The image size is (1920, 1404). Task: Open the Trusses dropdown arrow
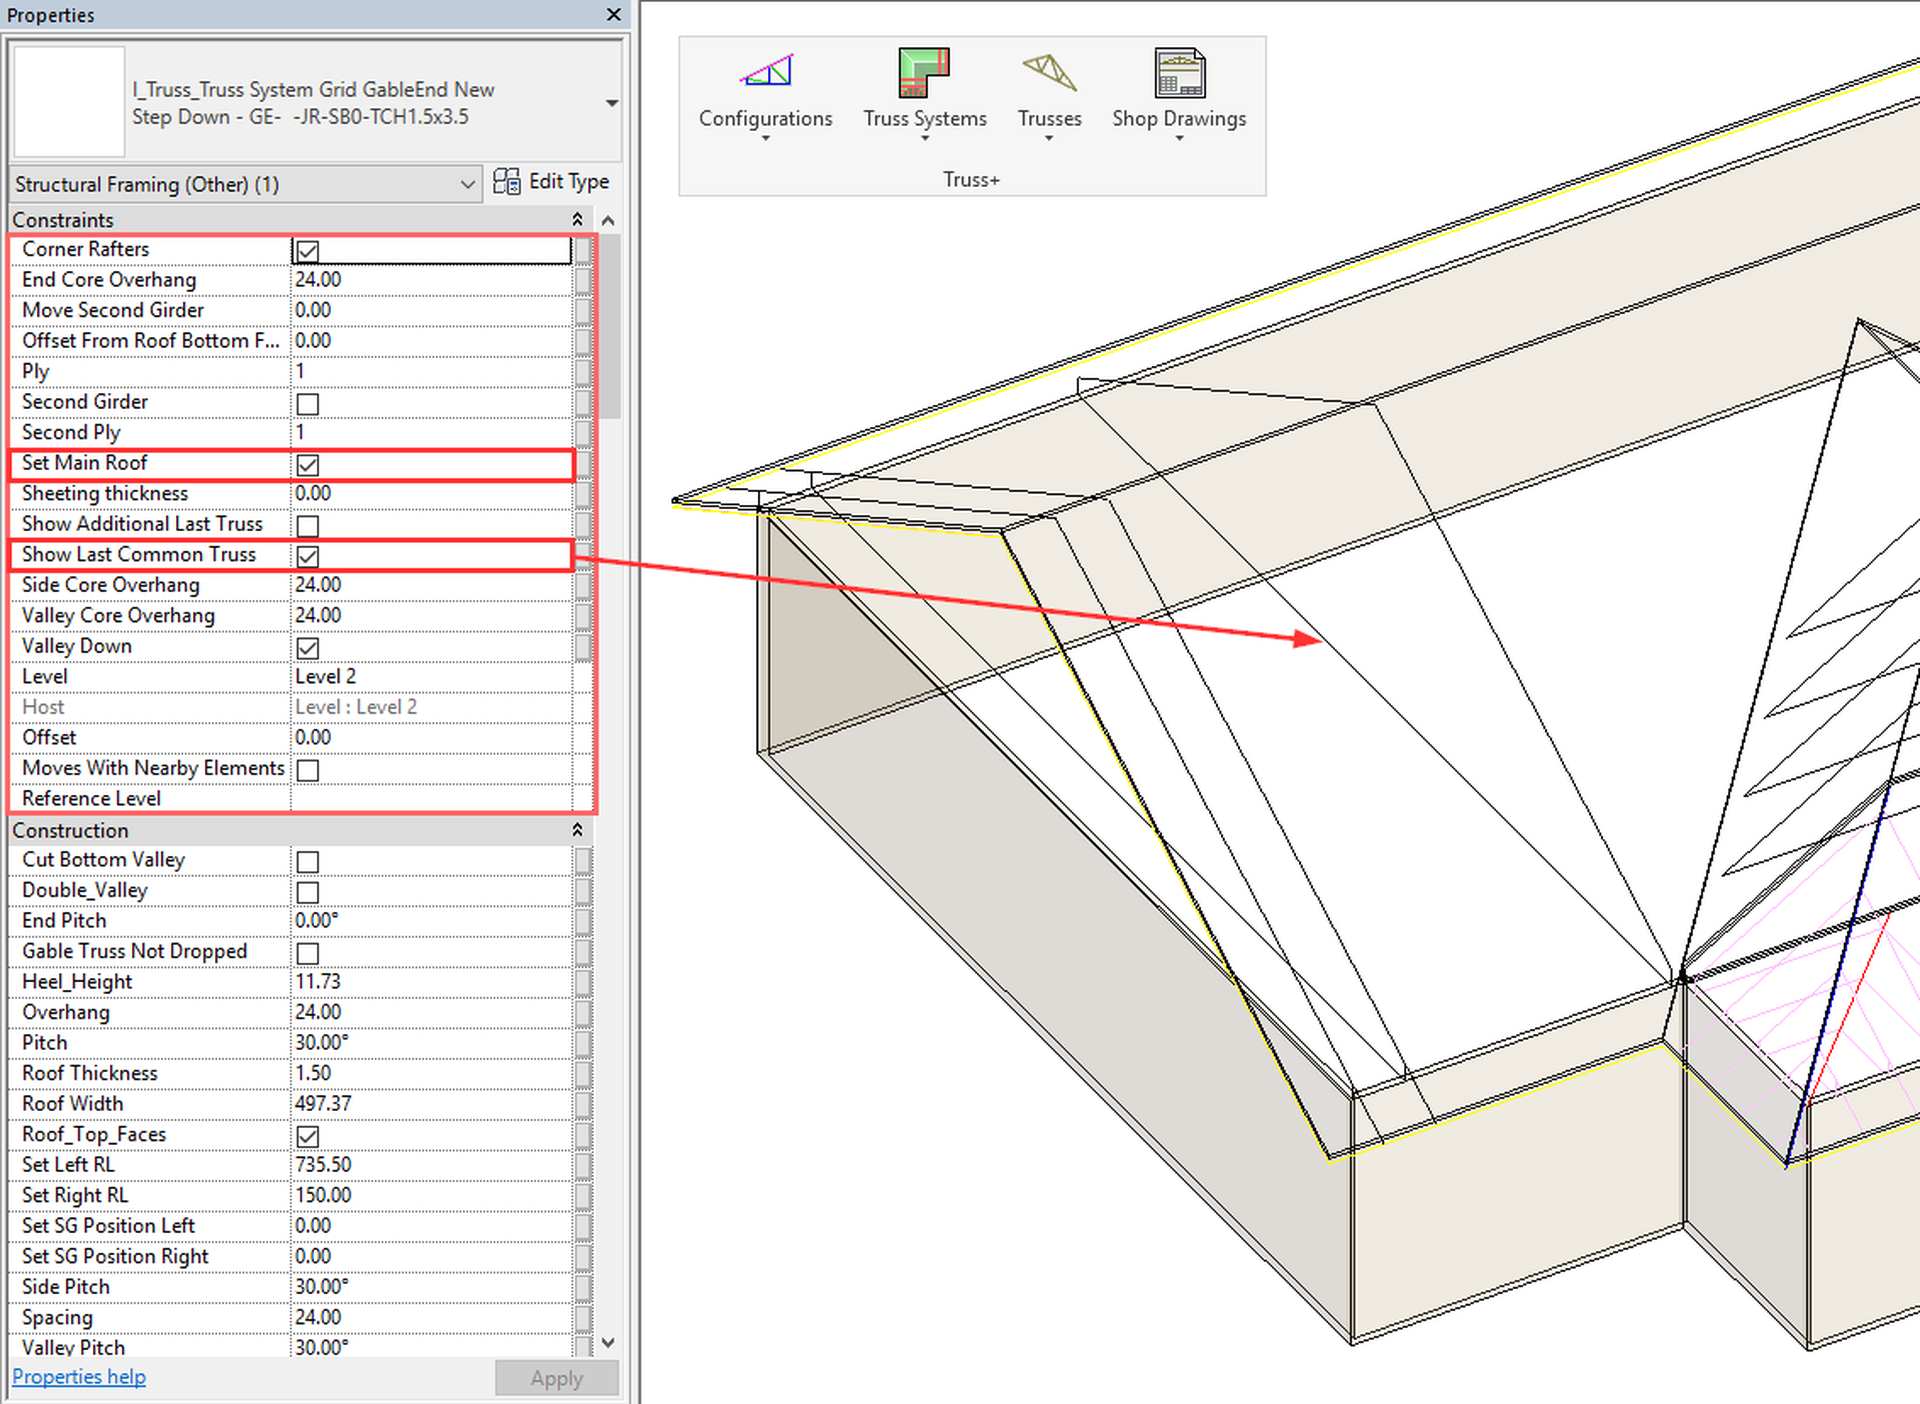[1048, 136]
